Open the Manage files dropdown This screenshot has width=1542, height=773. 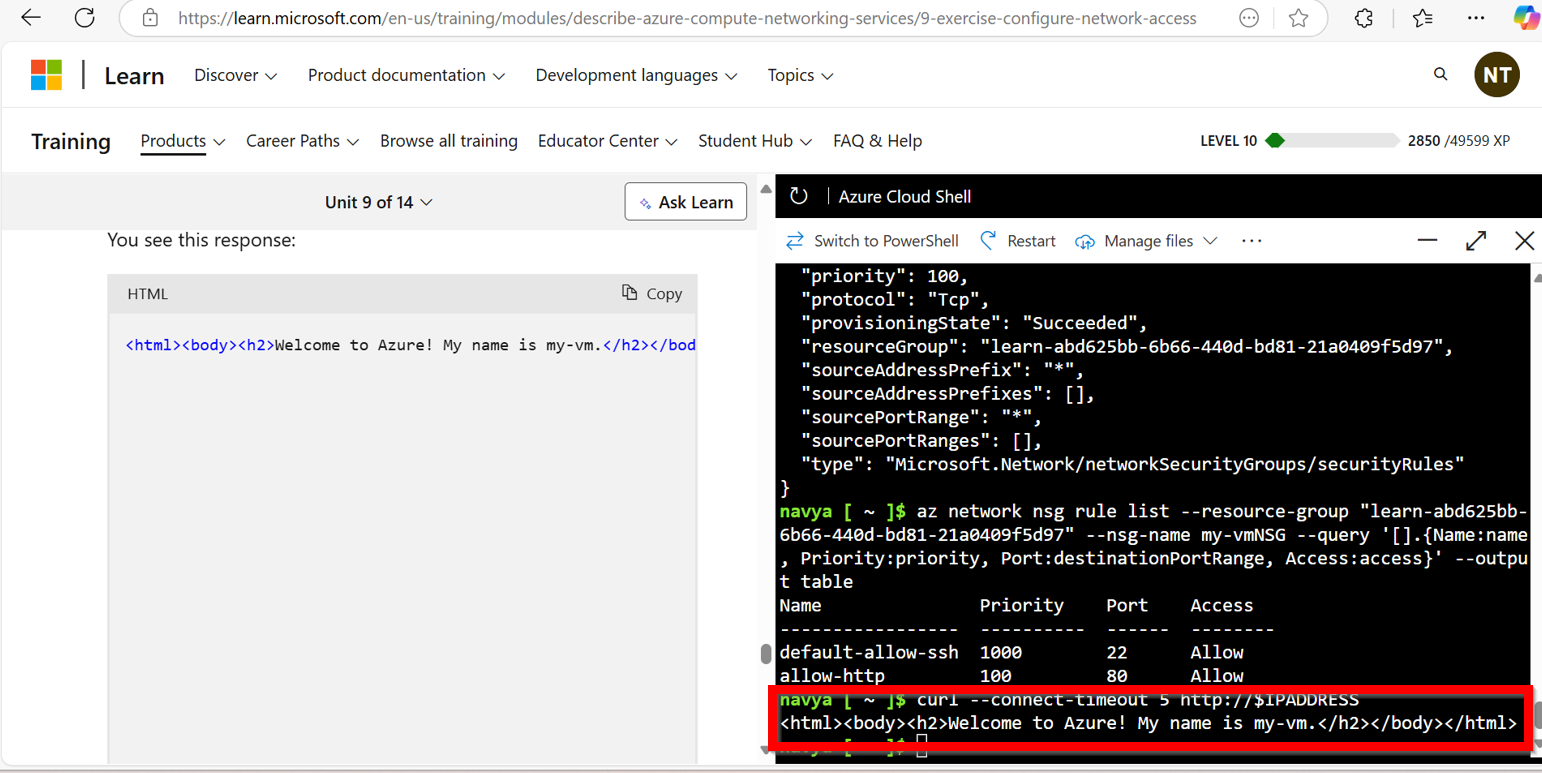tap(1146, 241)
